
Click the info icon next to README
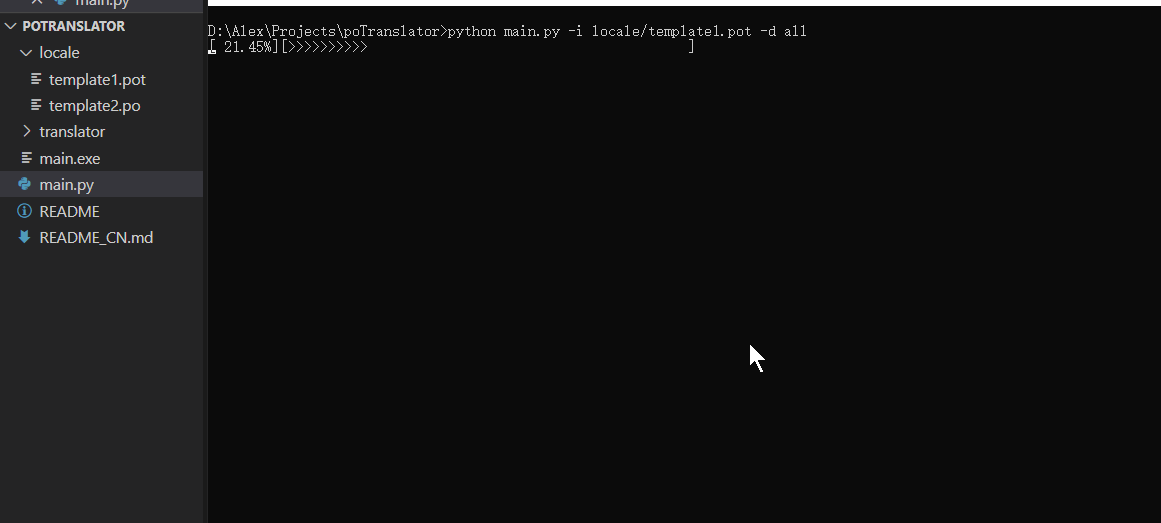[24, 211]
